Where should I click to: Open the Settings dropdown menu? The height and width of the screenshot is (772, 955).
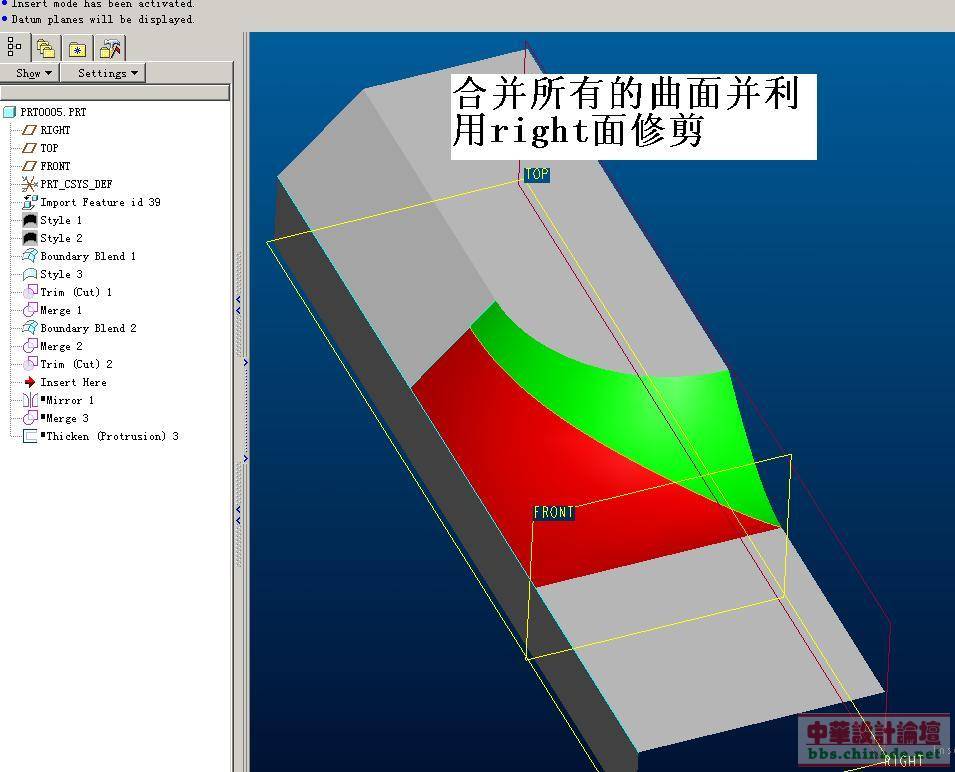(x=106, y=73)
